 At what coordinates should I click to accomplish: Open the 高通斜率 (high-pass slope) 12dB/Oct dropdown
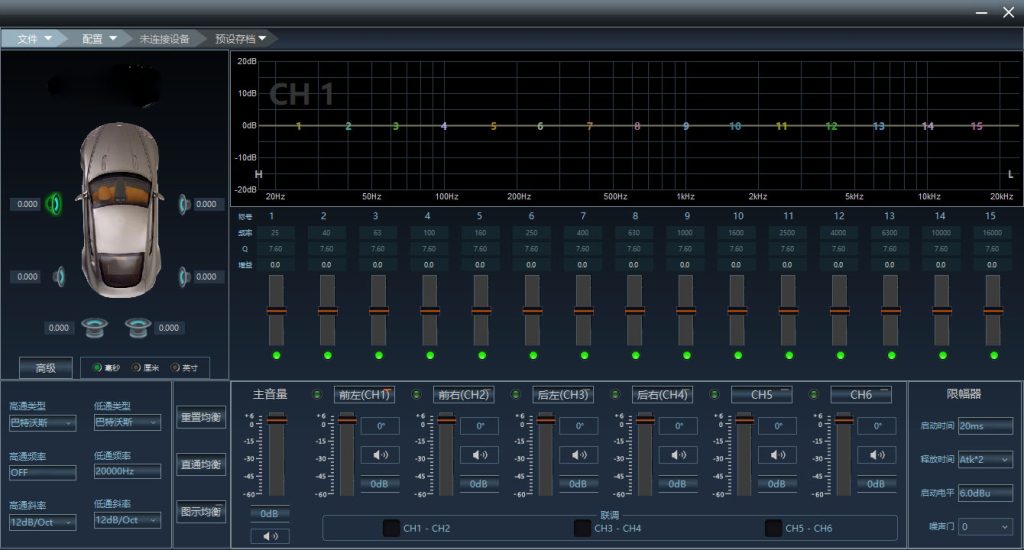click(42, 522)
